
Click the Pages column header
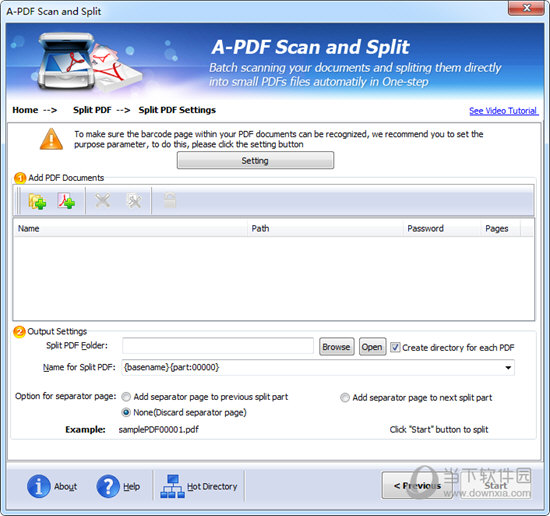pyautogui.click(x=501, y=229)
